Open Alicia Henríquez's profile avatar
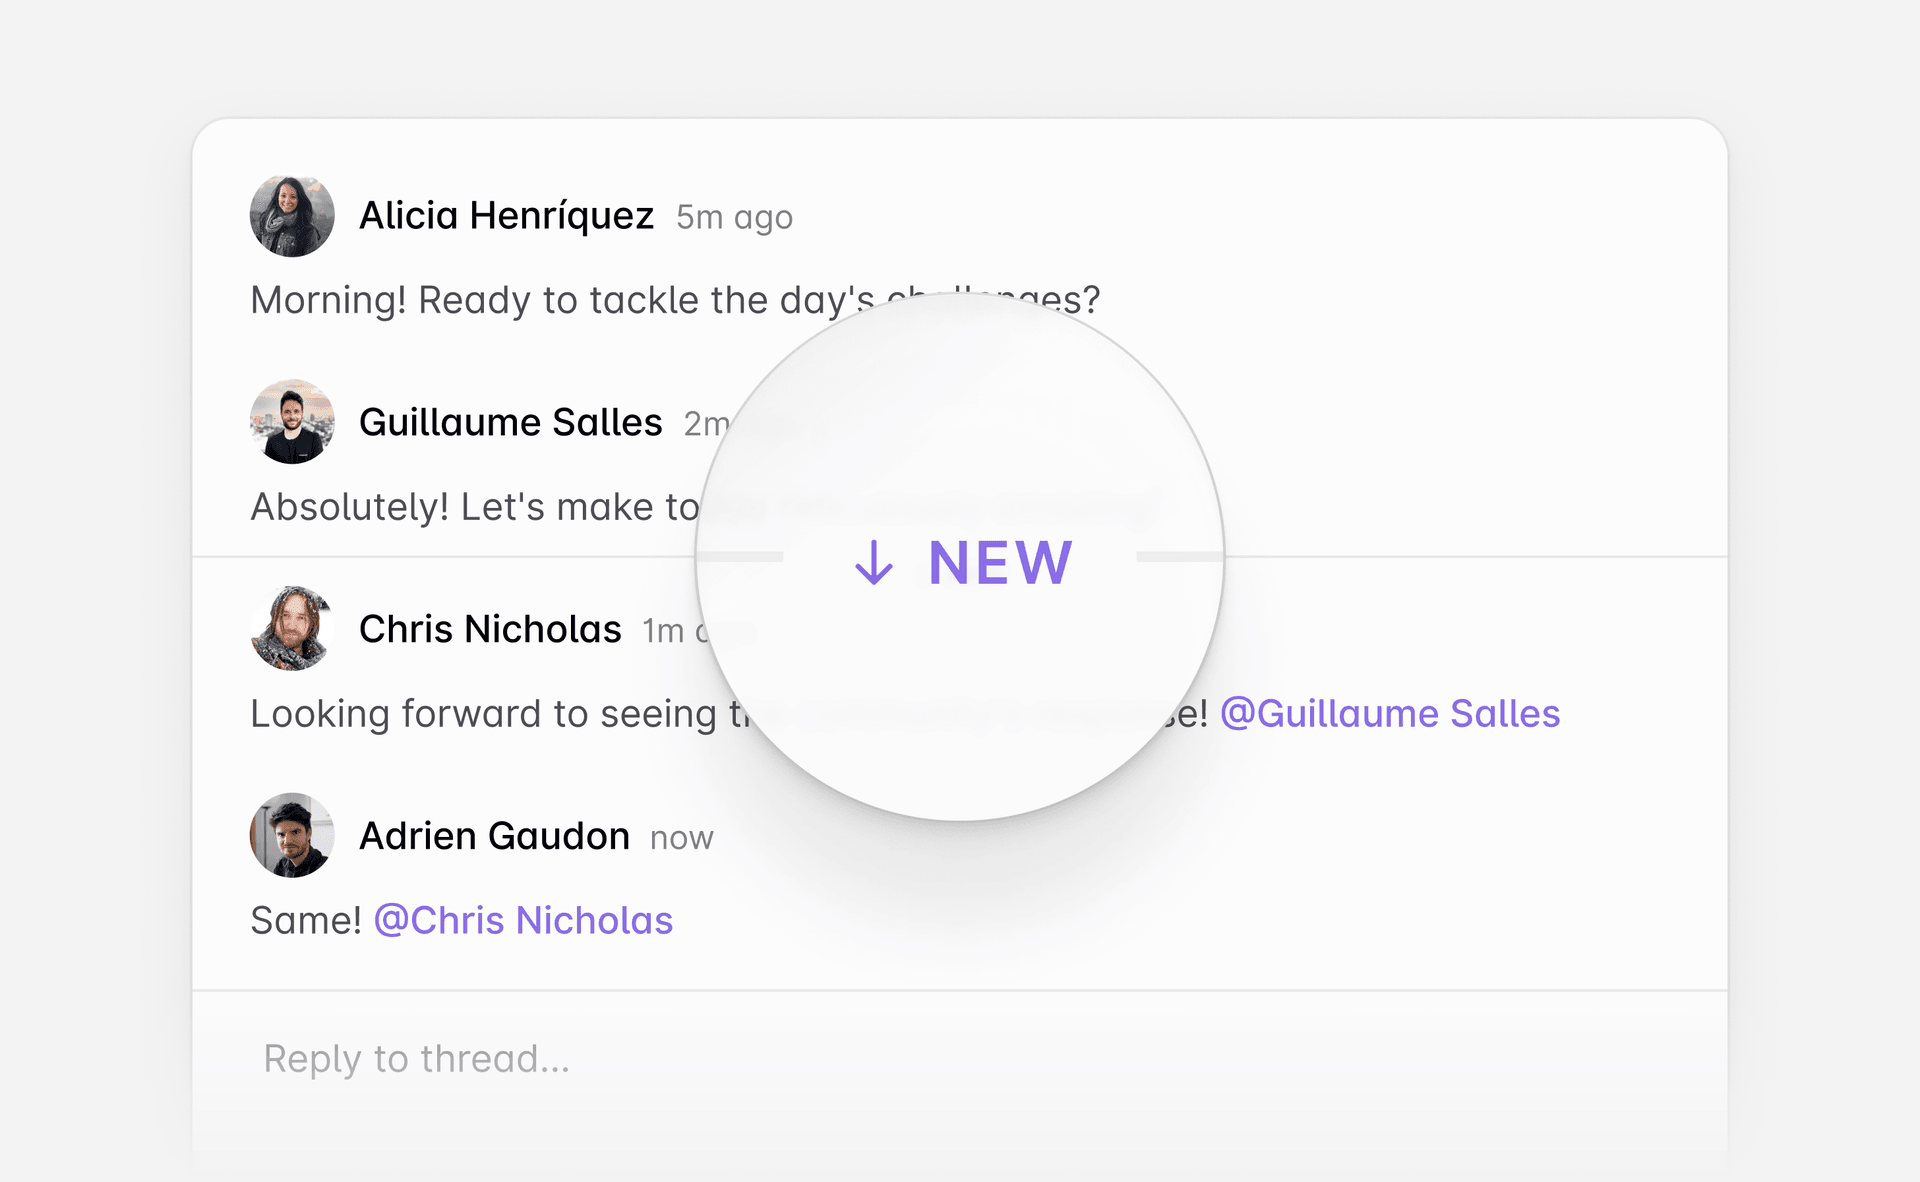1920x1182 pixels. tap(291, 215)
